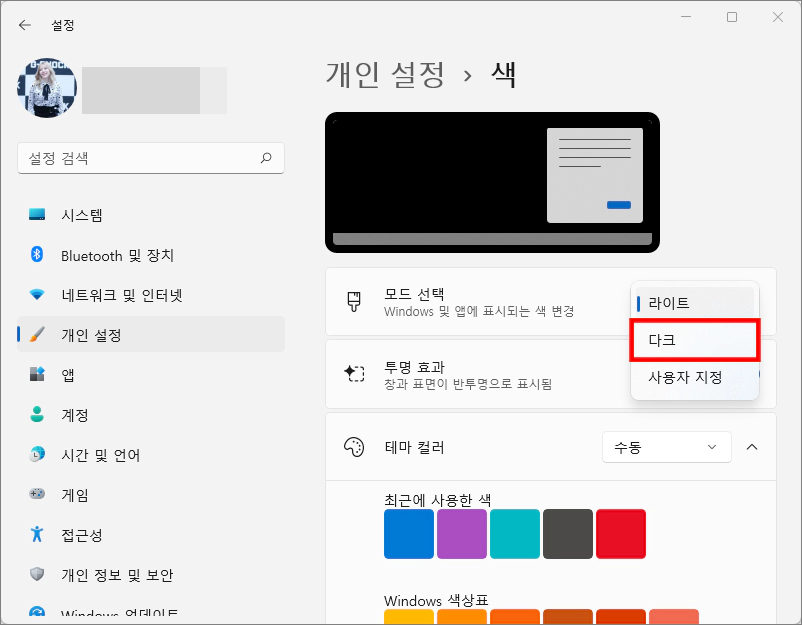The image size is (802, 625).
Task: Open the 수동 theme color dropdown
Action: 666,448
